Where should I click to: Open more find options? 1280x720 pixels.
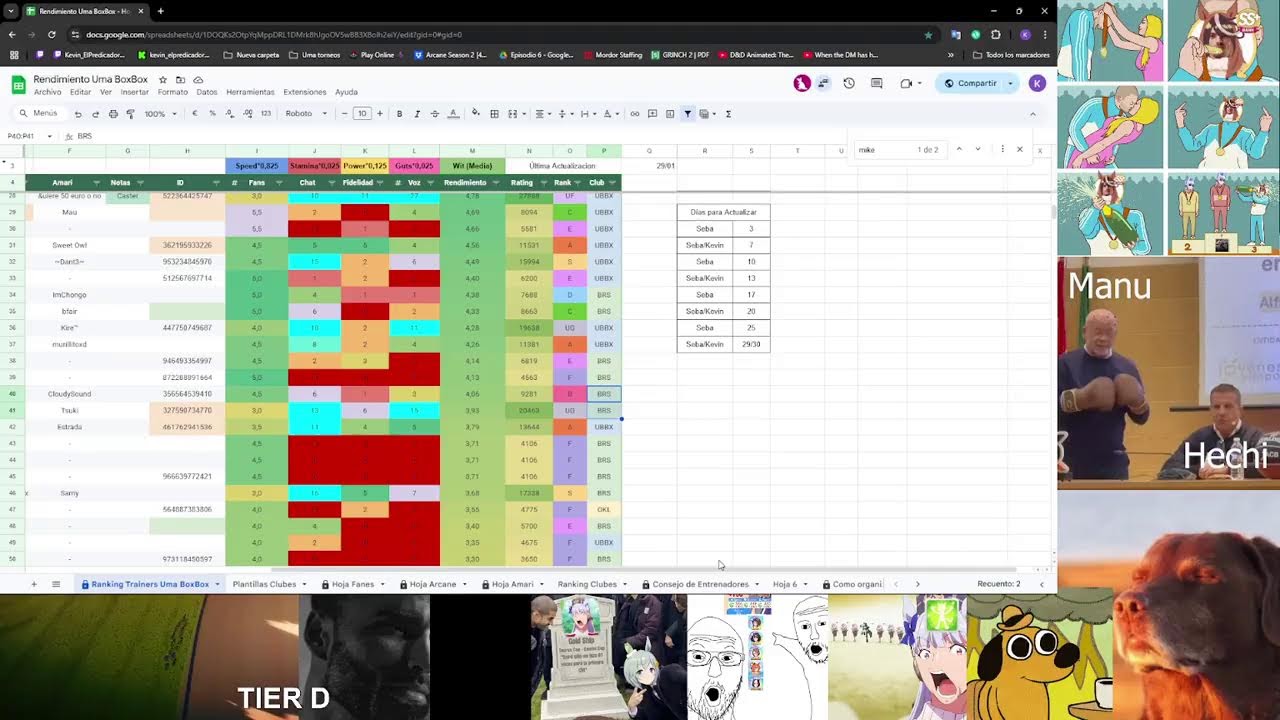[x=1002, y=150]
